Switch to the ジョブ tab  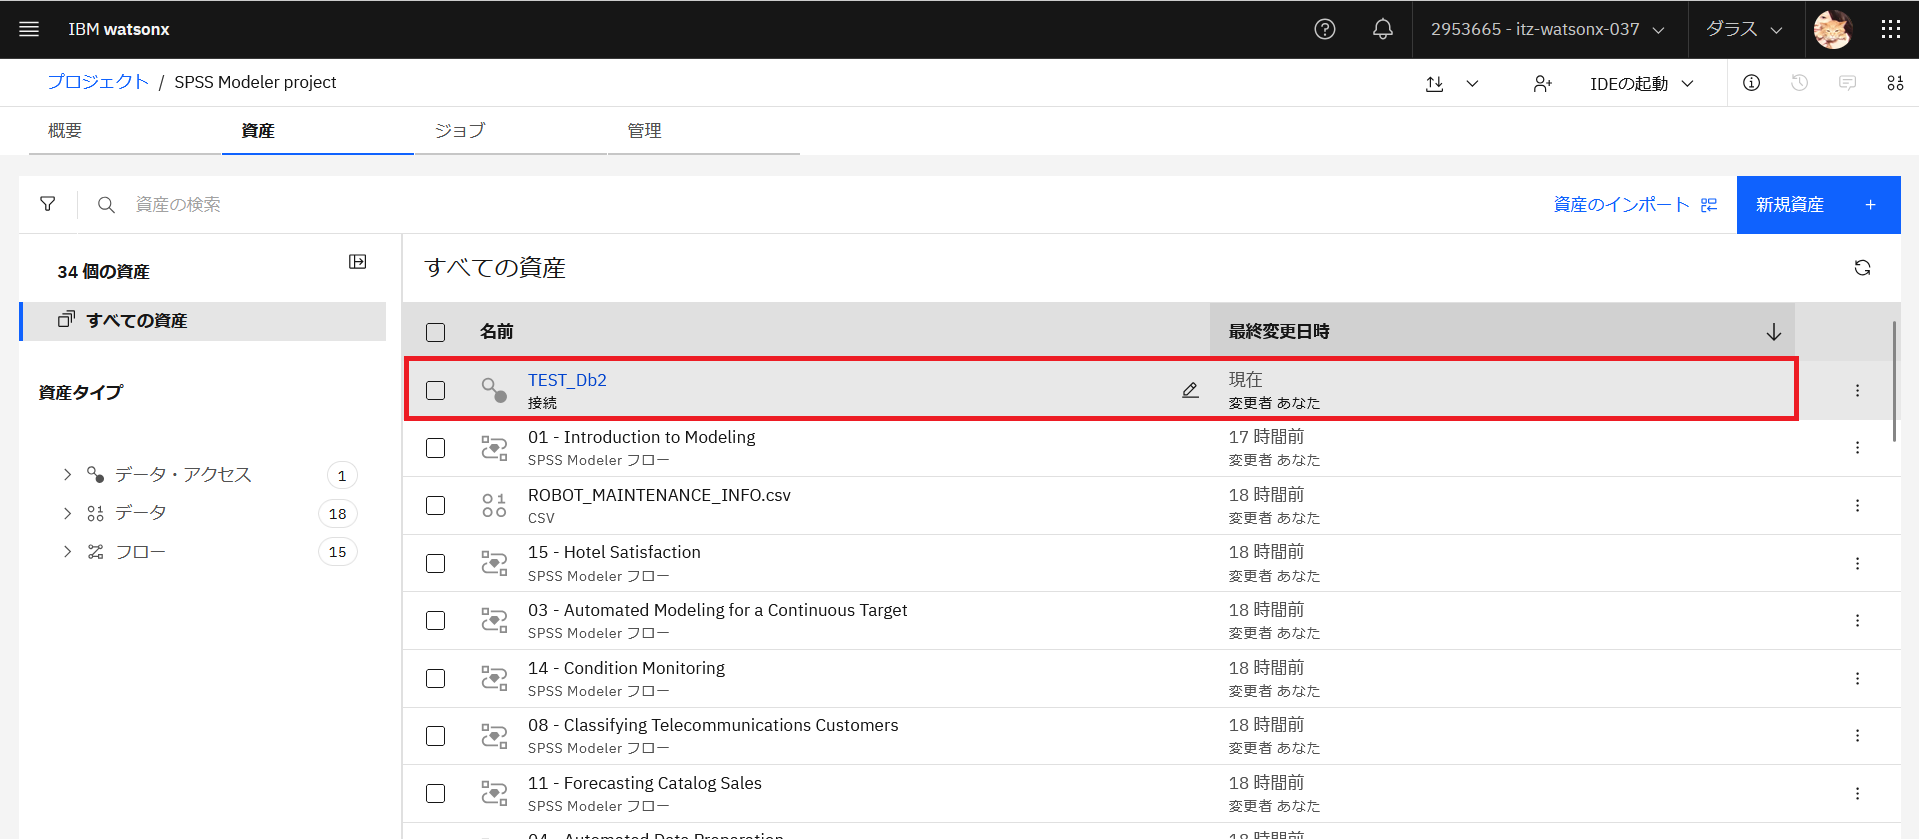[x=511, y=131]
